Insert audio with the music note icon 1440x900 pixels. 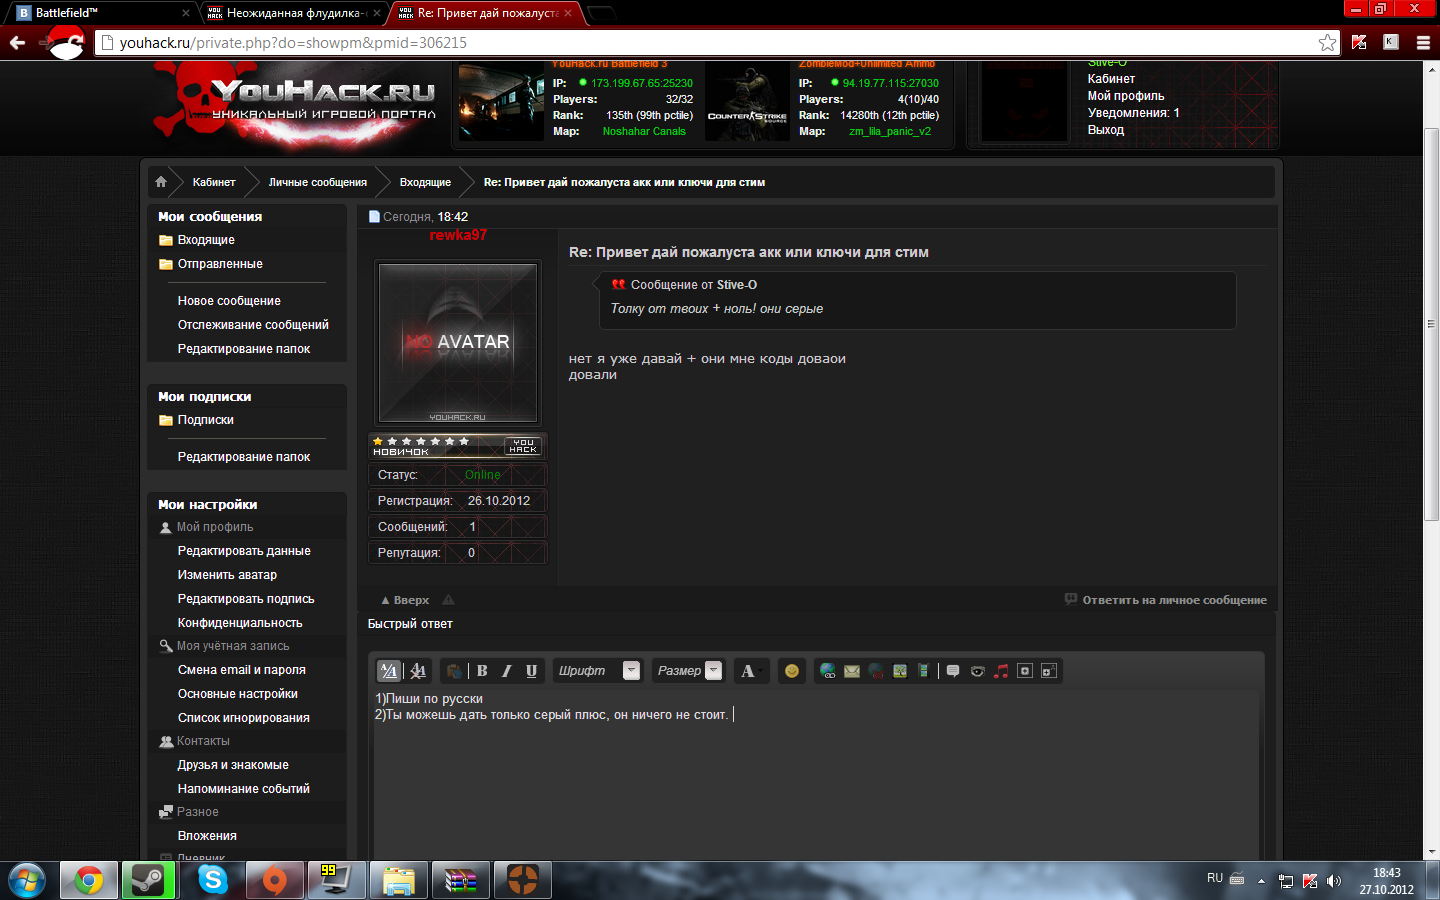pyautogui.click(x=1001, y=671)
